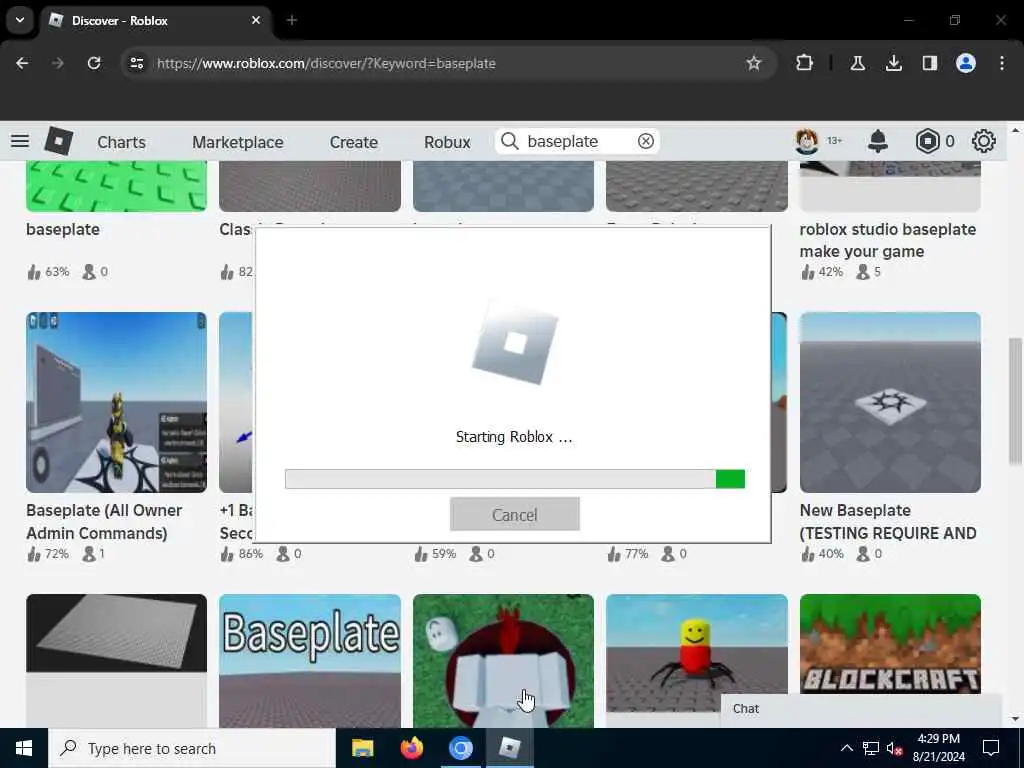Open the browser extensions puzzle icon
1024x768 pixels.
tap(805, 63)
